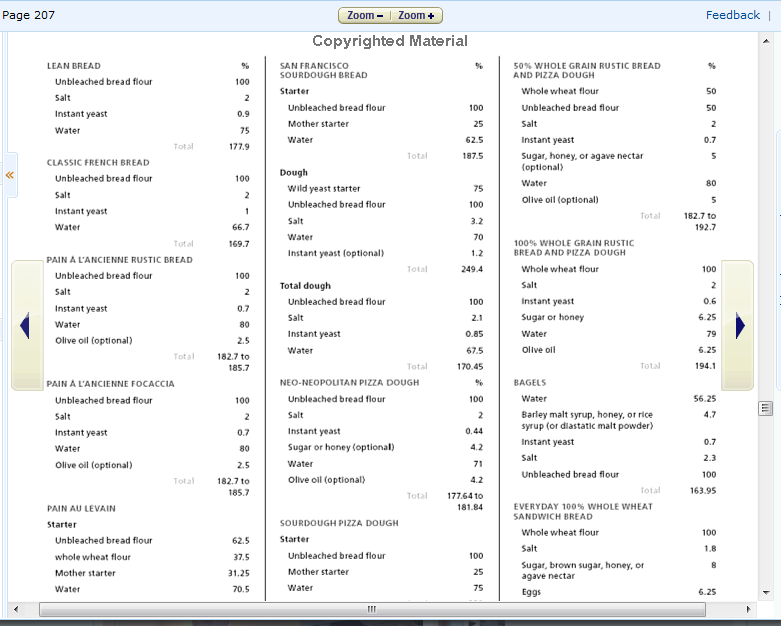The width and height of the screenshot is (781, 626).
Task: Click the CLASSIC FRENCH BREAD heading
Action: click(98, 162)
